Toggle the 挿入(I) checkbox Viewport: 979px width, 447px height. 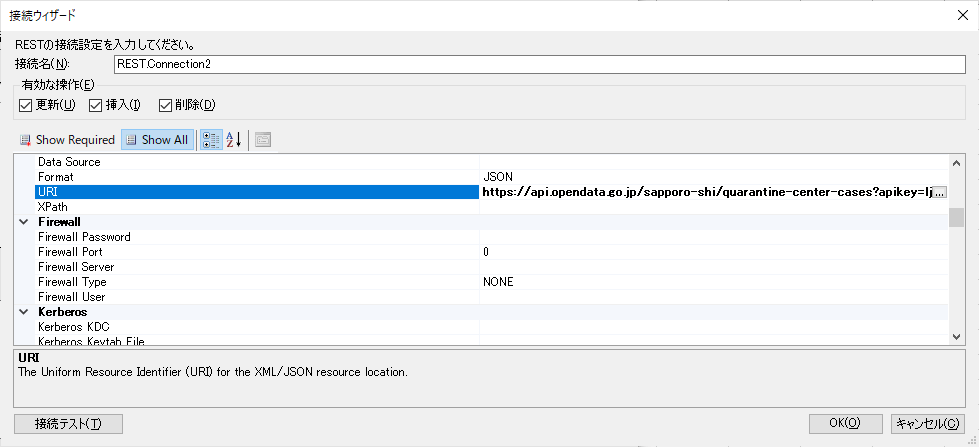pos(96,105)
